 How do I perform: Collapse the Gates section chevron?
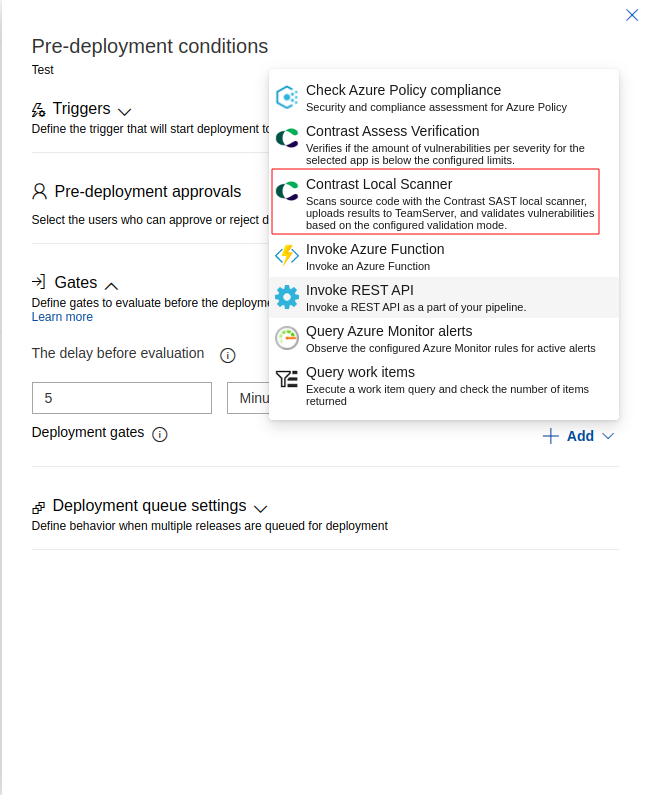[x=112, y=285]
